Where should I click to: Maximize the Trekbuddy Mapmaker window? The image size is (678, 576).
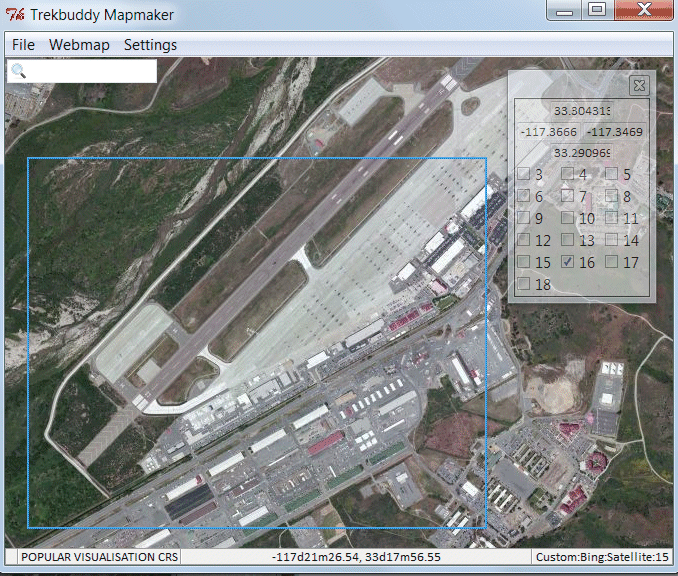pos(597,10)
